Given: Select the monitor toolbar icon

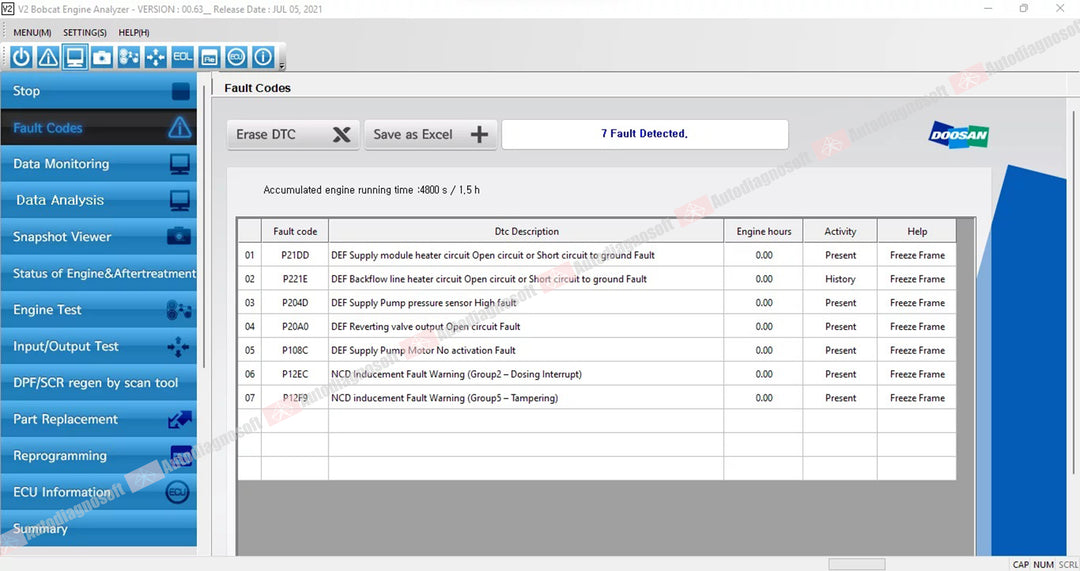Looking at the screenshot, I should coord(75,57).
